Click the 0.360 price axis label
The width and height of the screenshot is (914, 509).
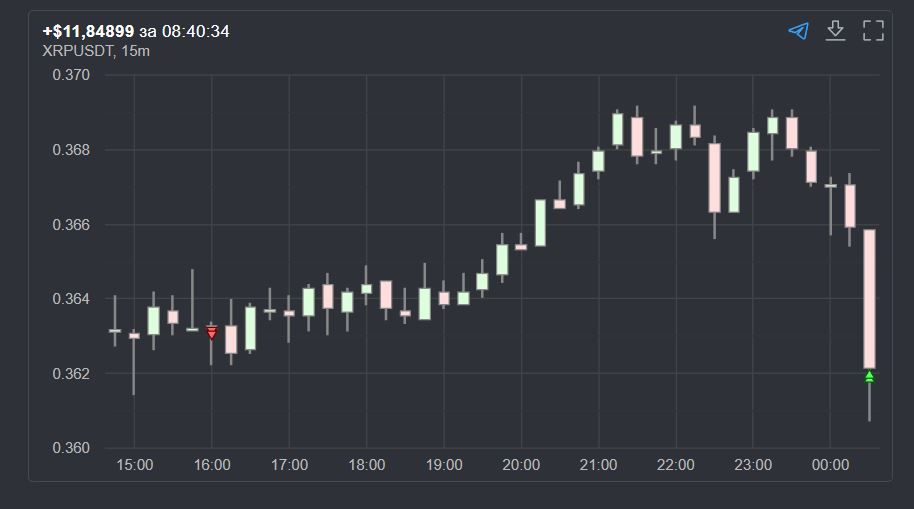coord(71,448)
